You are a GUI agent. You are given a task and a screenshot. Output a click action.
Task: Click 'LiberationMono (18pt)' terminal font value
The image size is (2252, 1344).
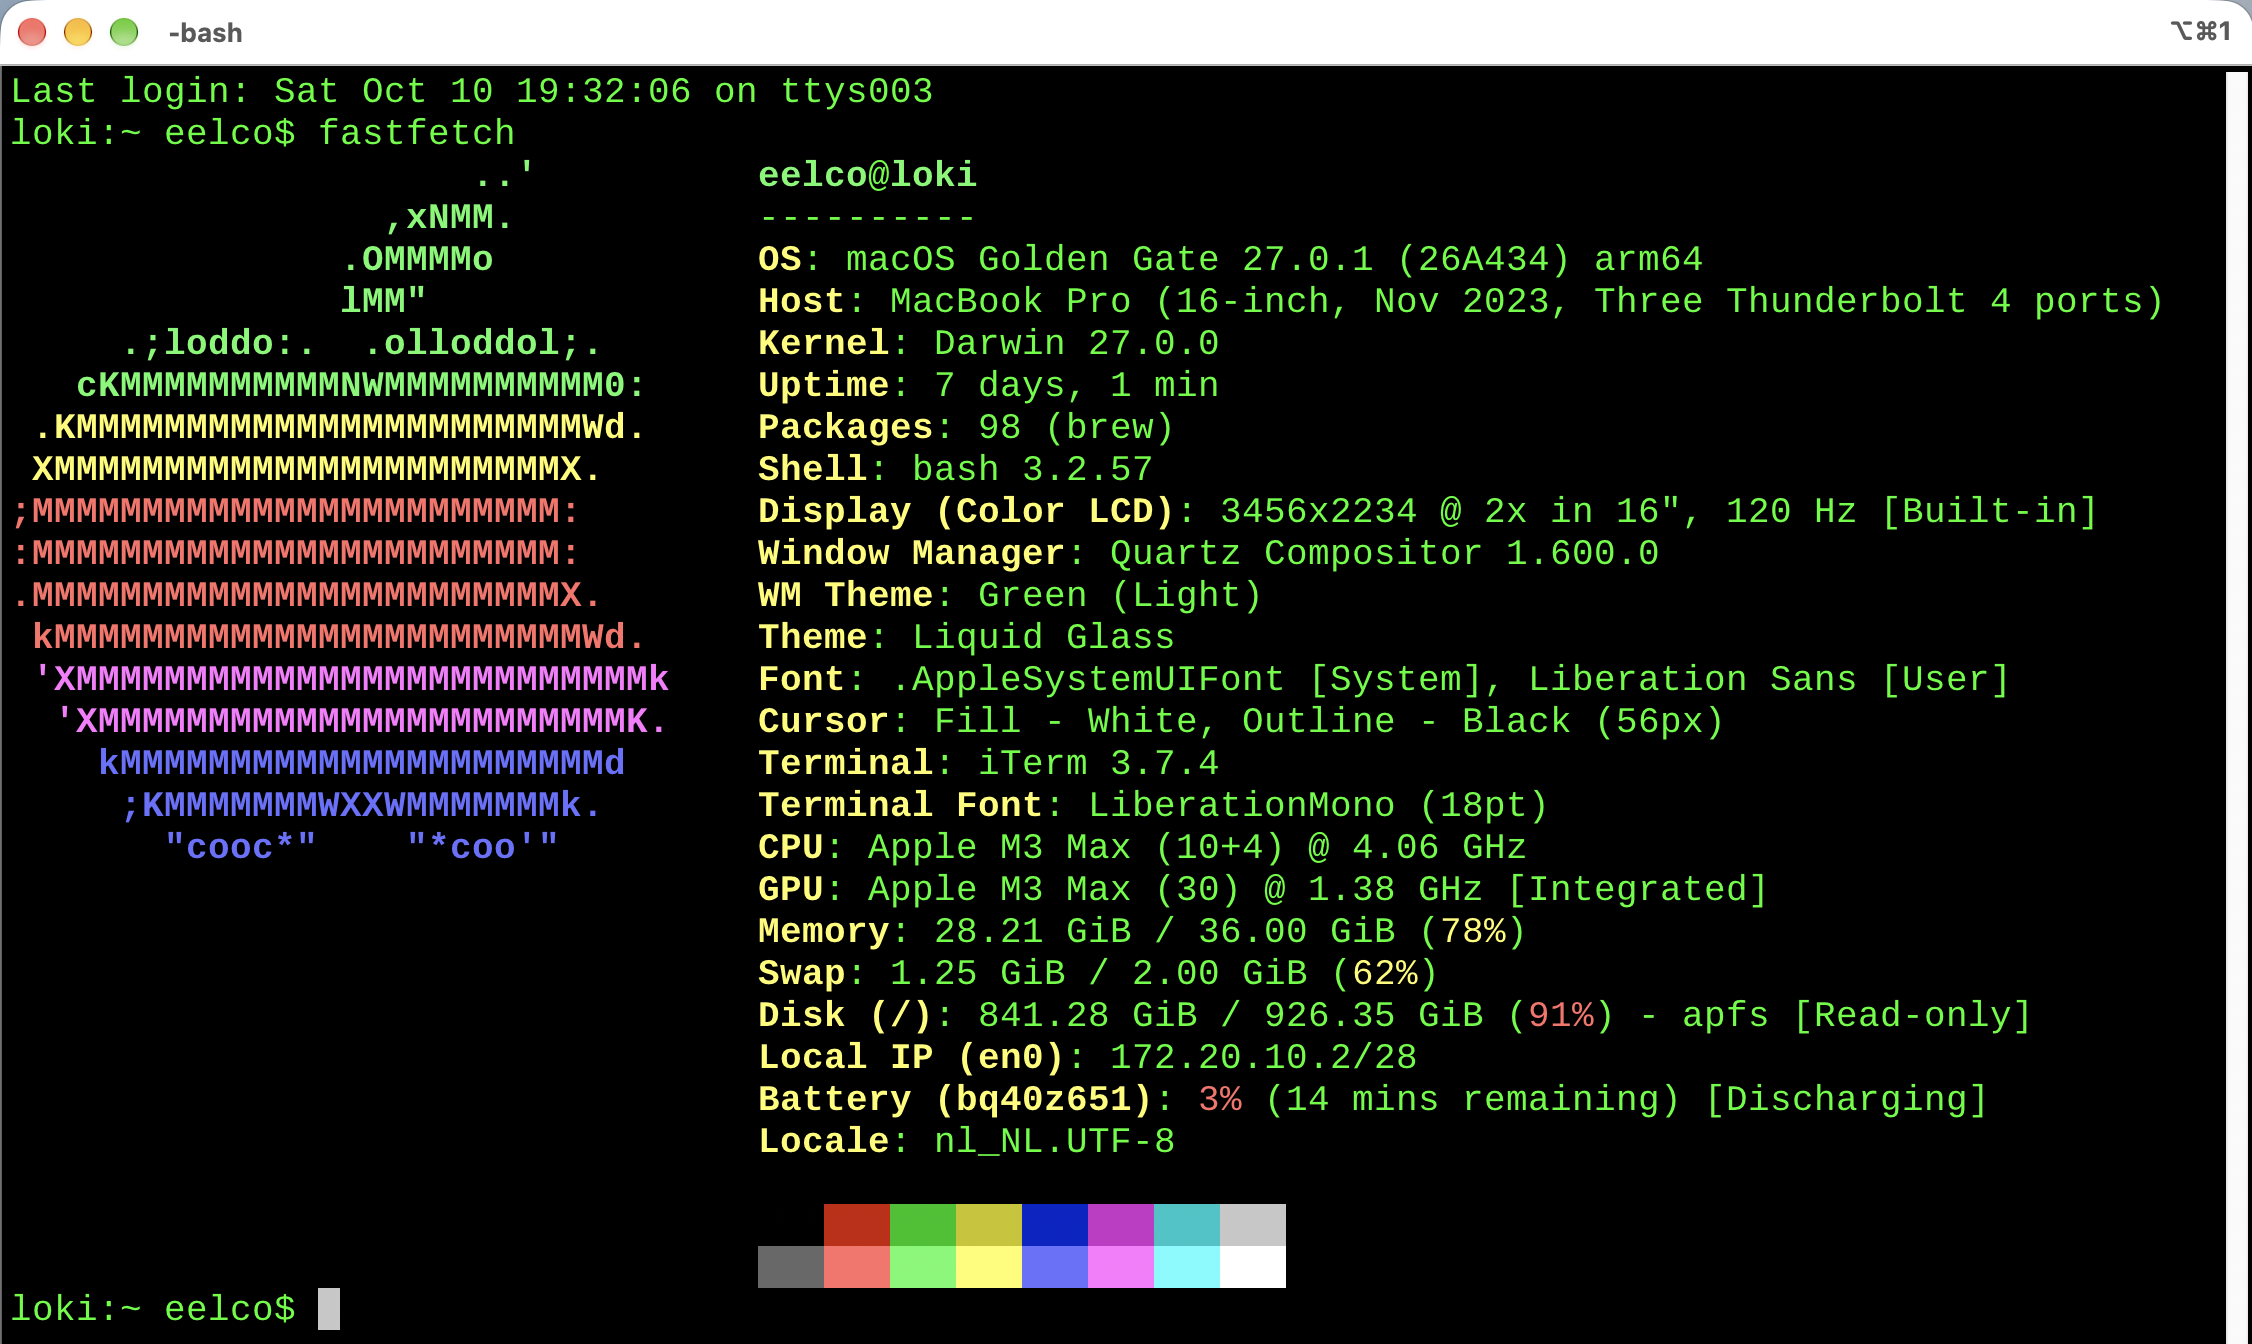[1319, 805]
